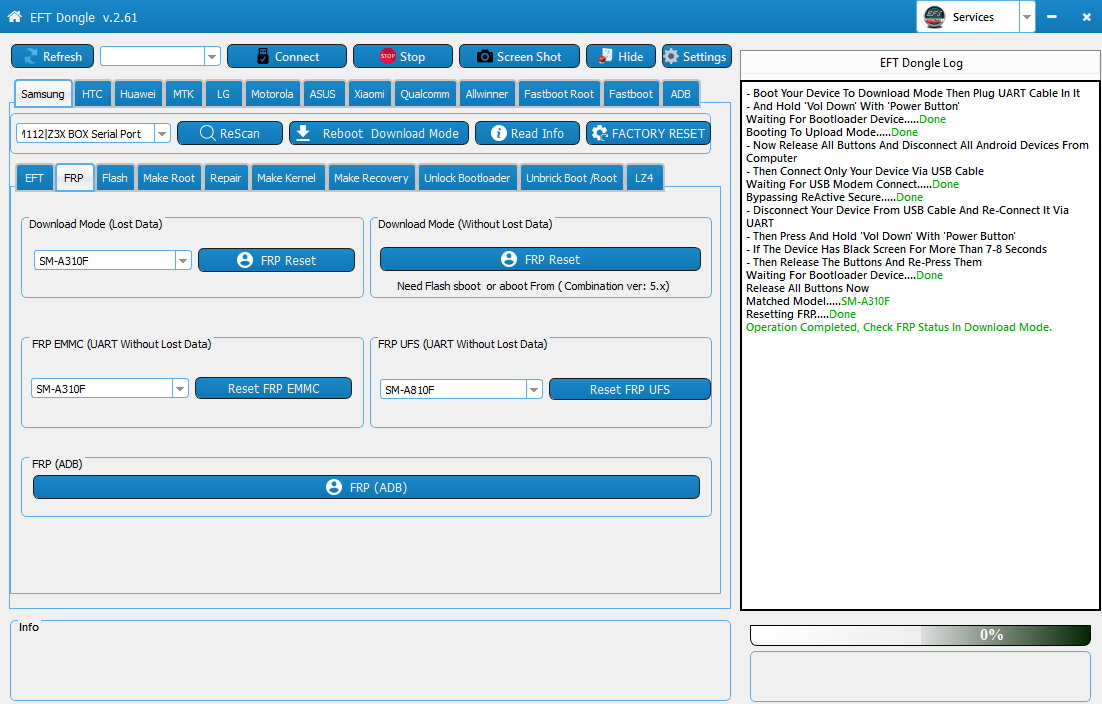Click the 'EFT Dongle Log' header
The height and width of the screenshot is (704, 1102).
[x=921, y=63]
